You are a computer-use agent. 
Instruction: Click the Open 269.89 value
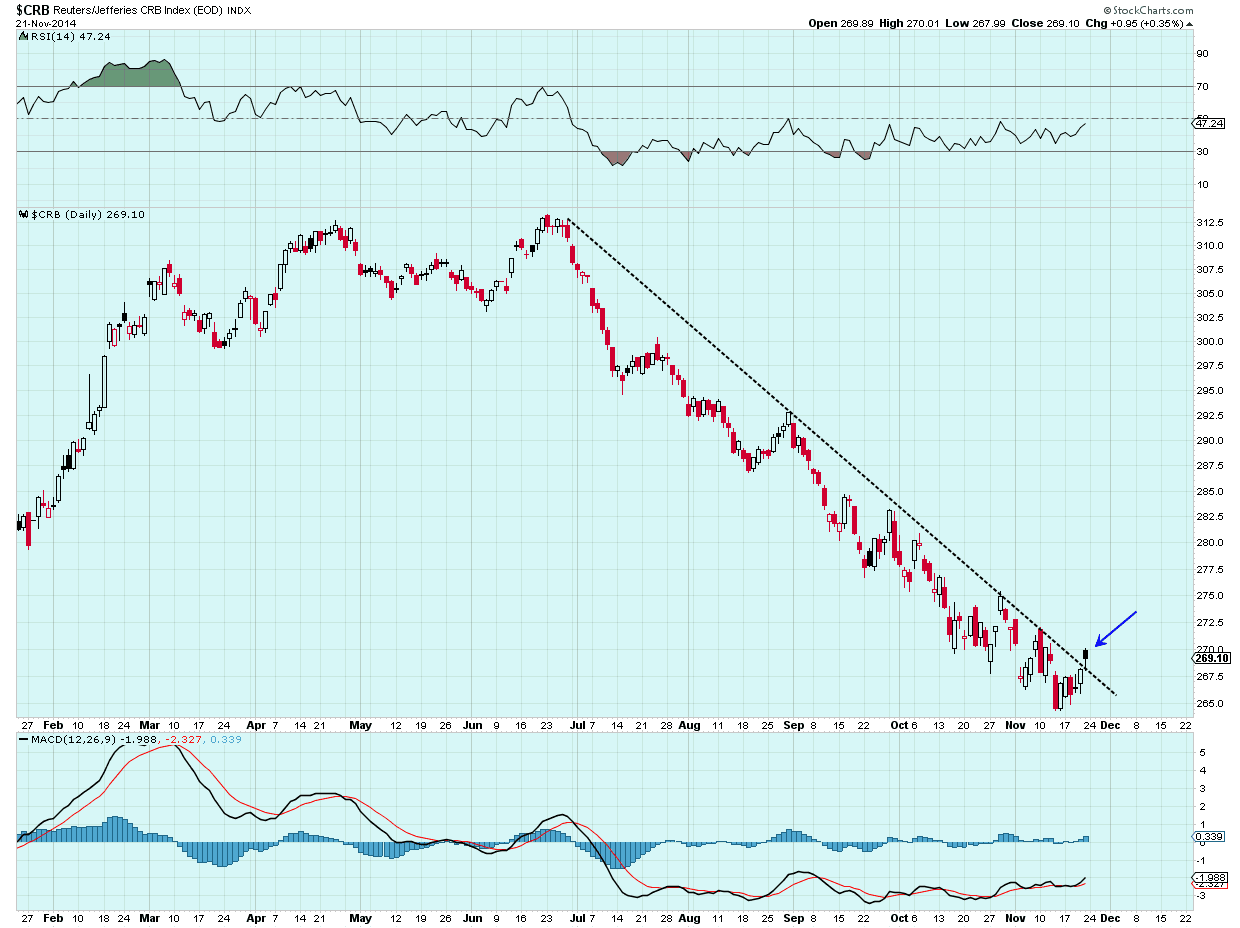point(841,23)
